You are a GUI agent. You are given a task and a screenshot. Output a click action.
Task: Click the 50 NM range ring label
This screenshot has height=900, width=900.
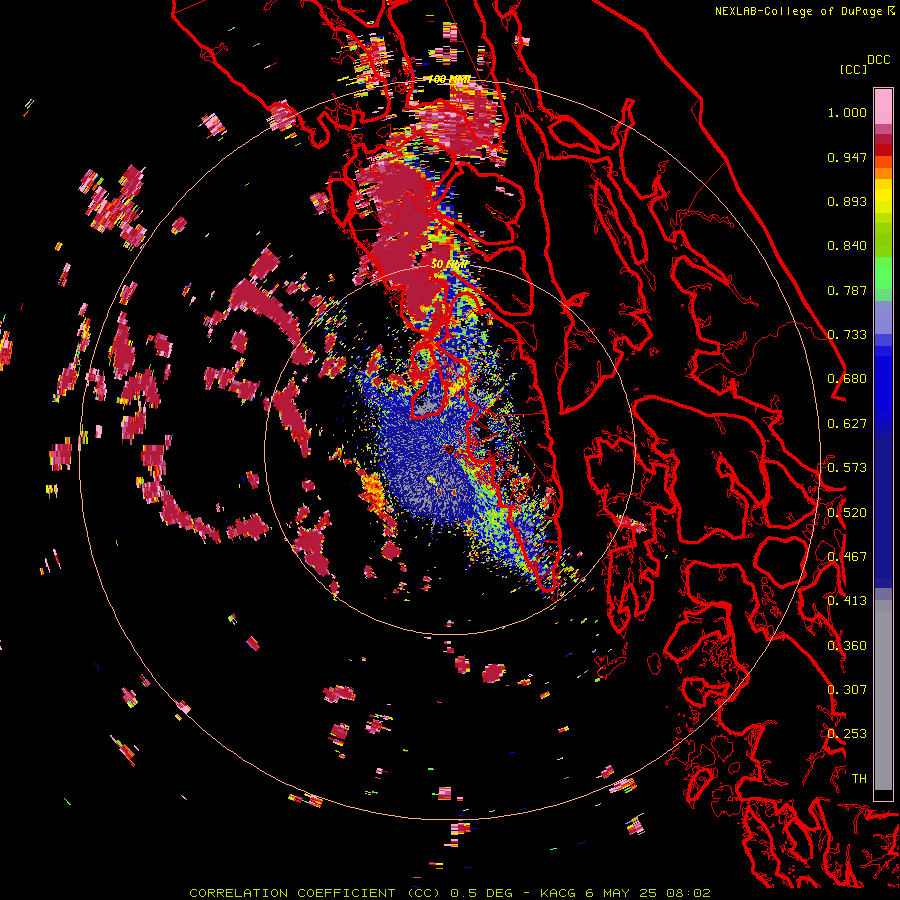pyautogui.click(x=449, y=264)
